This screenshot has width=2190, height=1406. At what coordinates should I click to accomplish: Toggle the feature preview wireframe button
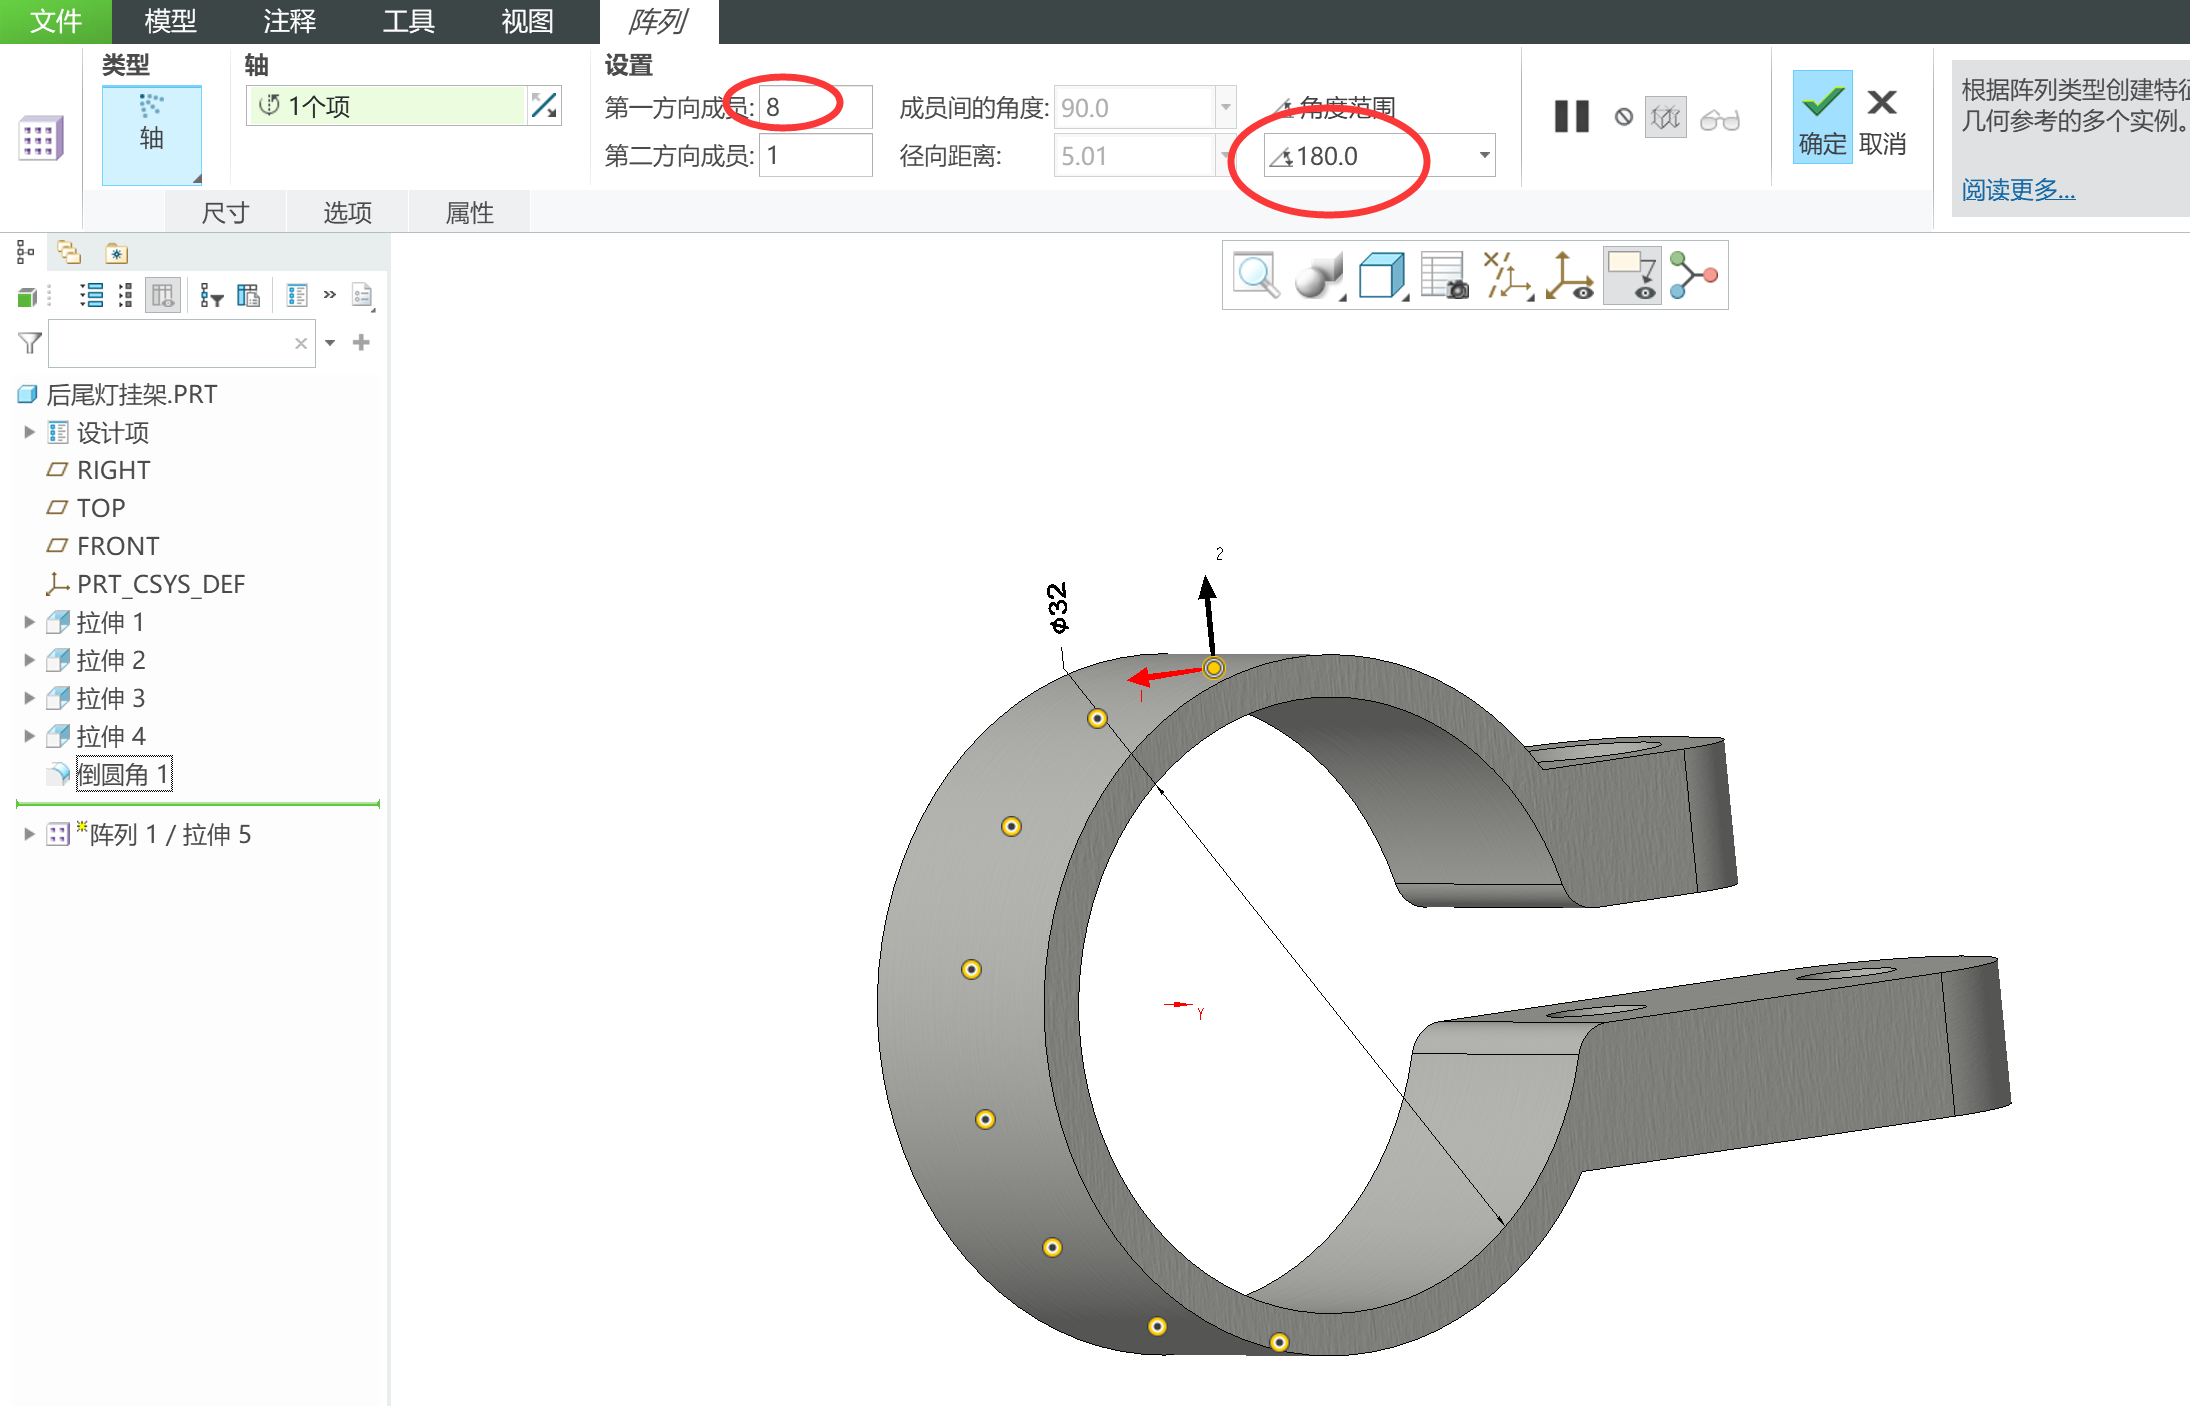[1665, 118]
